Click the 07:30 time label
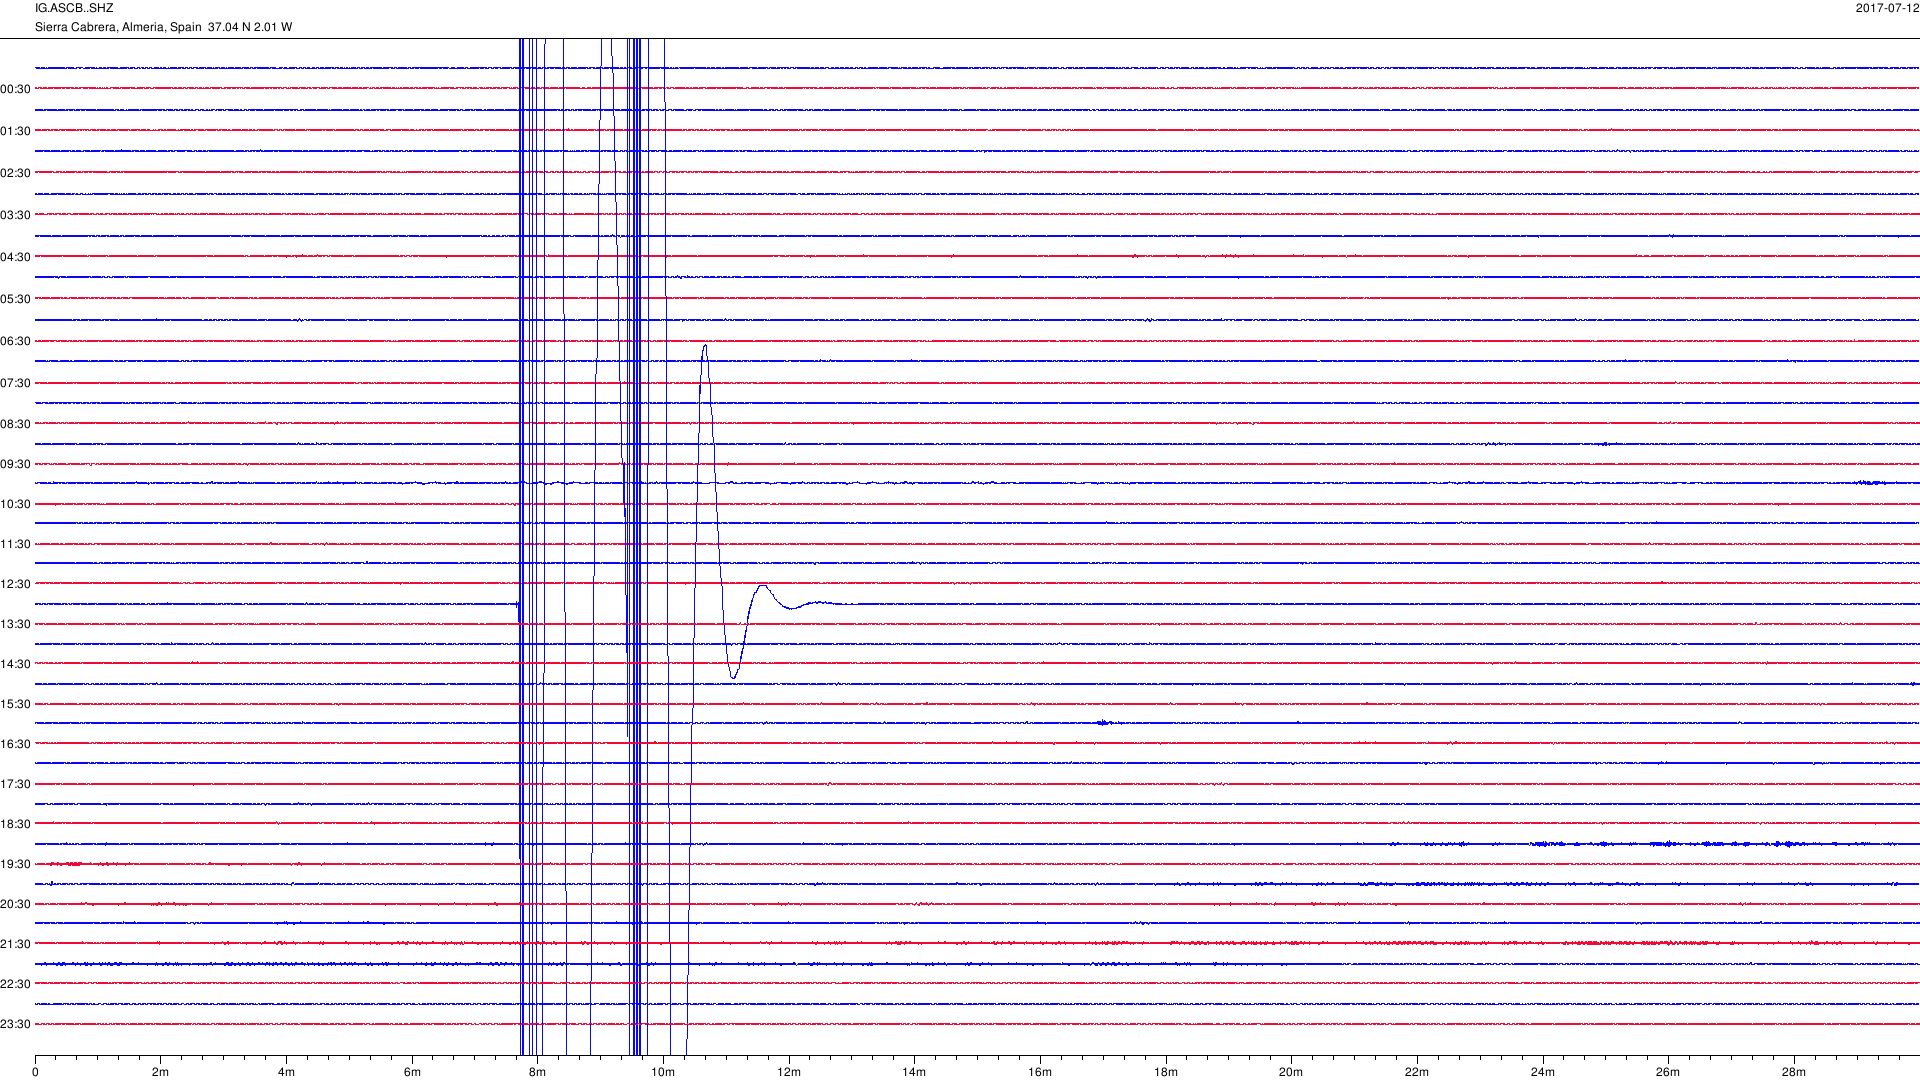 click(15, 383)
